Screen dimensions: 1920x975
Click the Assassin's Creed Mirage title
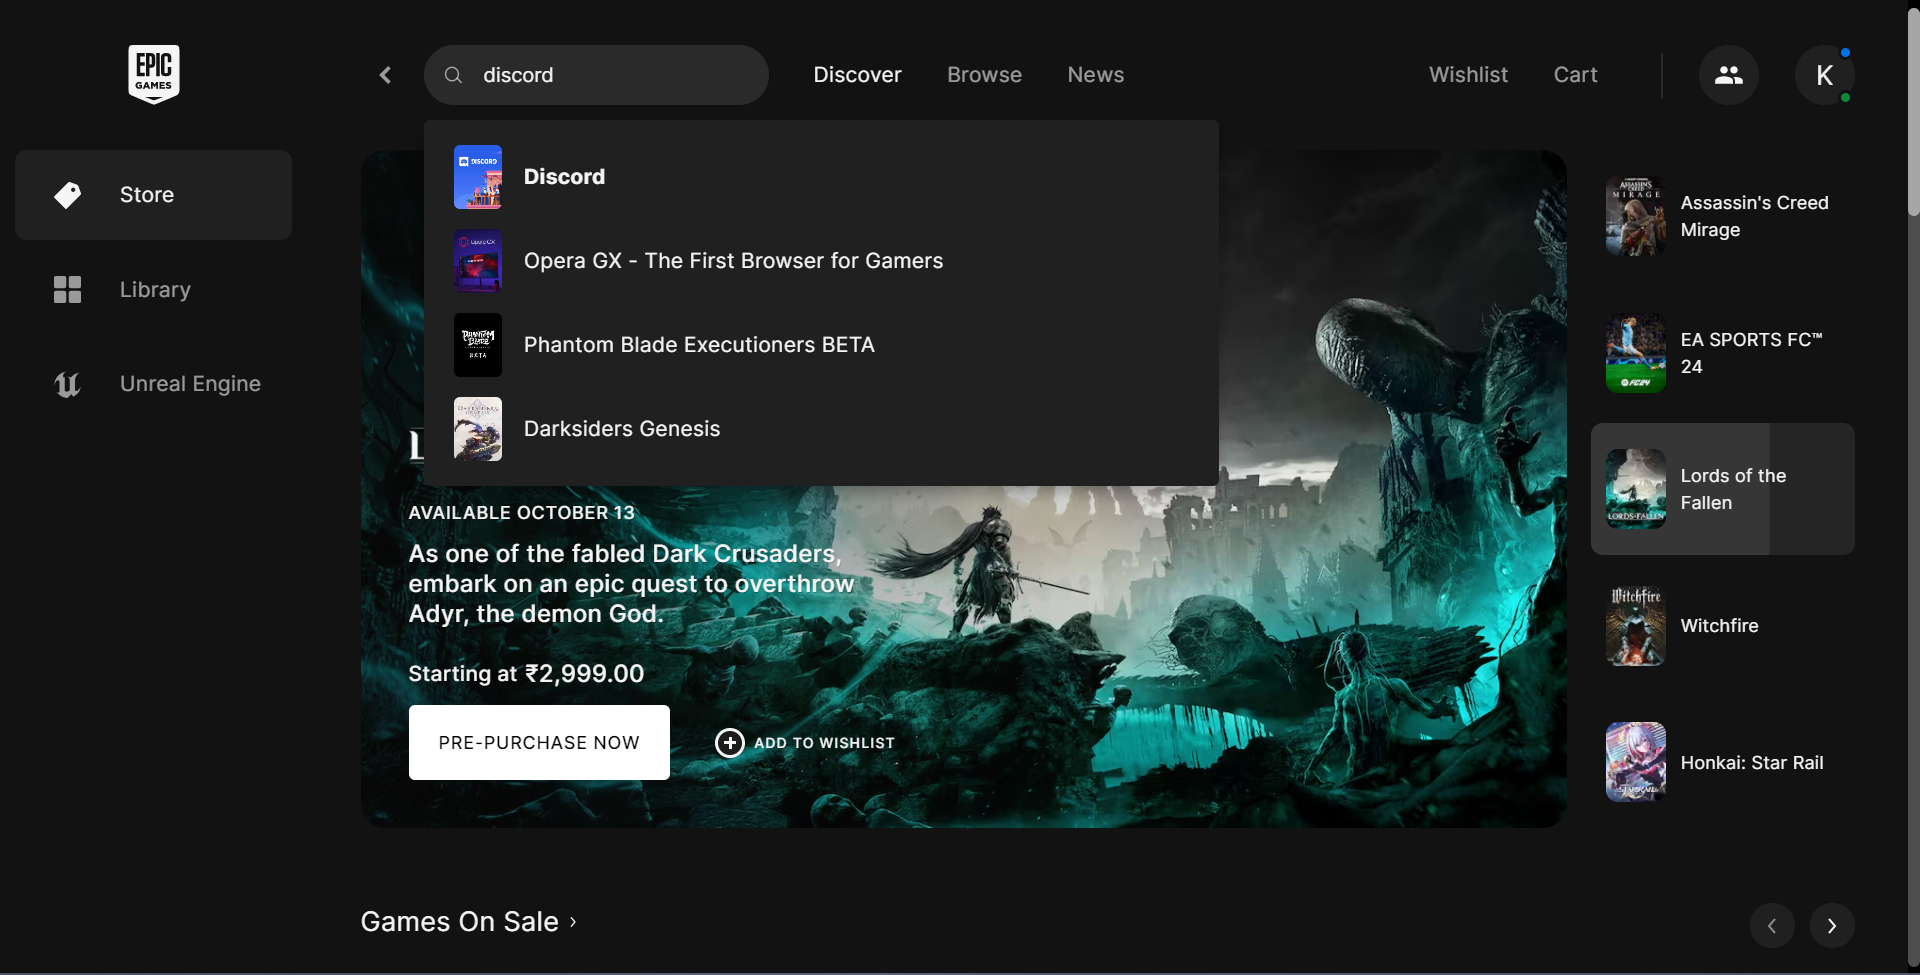[1755, 216]
